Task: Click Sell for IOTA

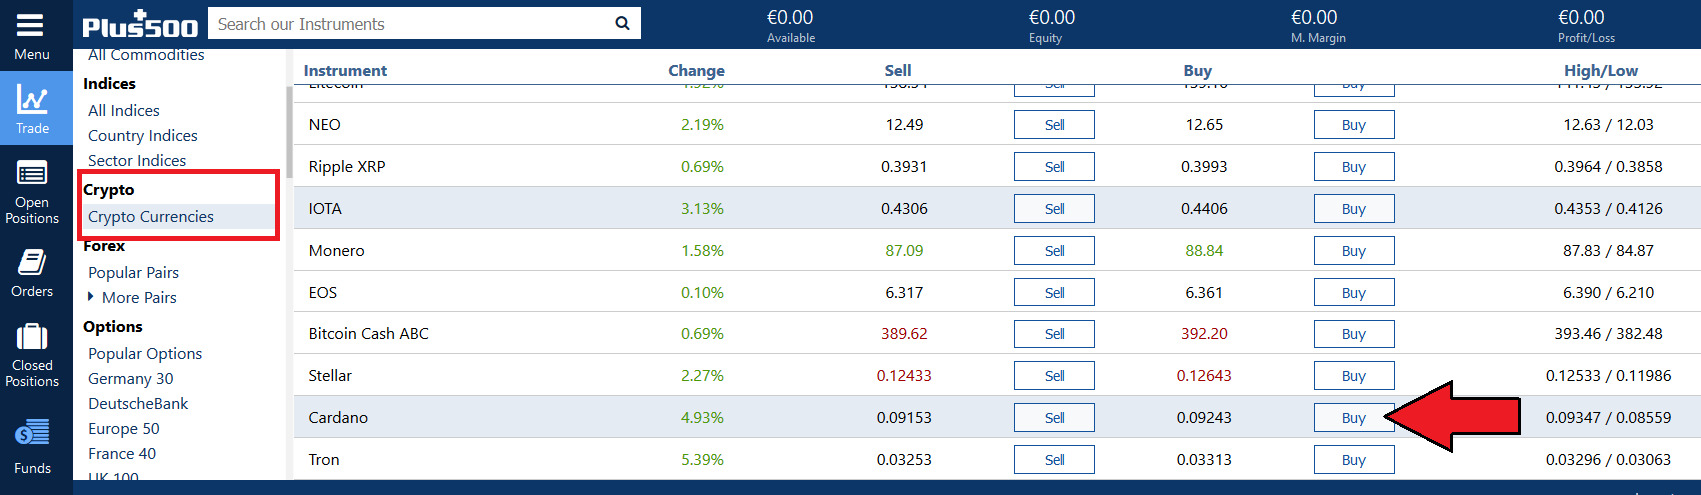Action: (1054, 209)
